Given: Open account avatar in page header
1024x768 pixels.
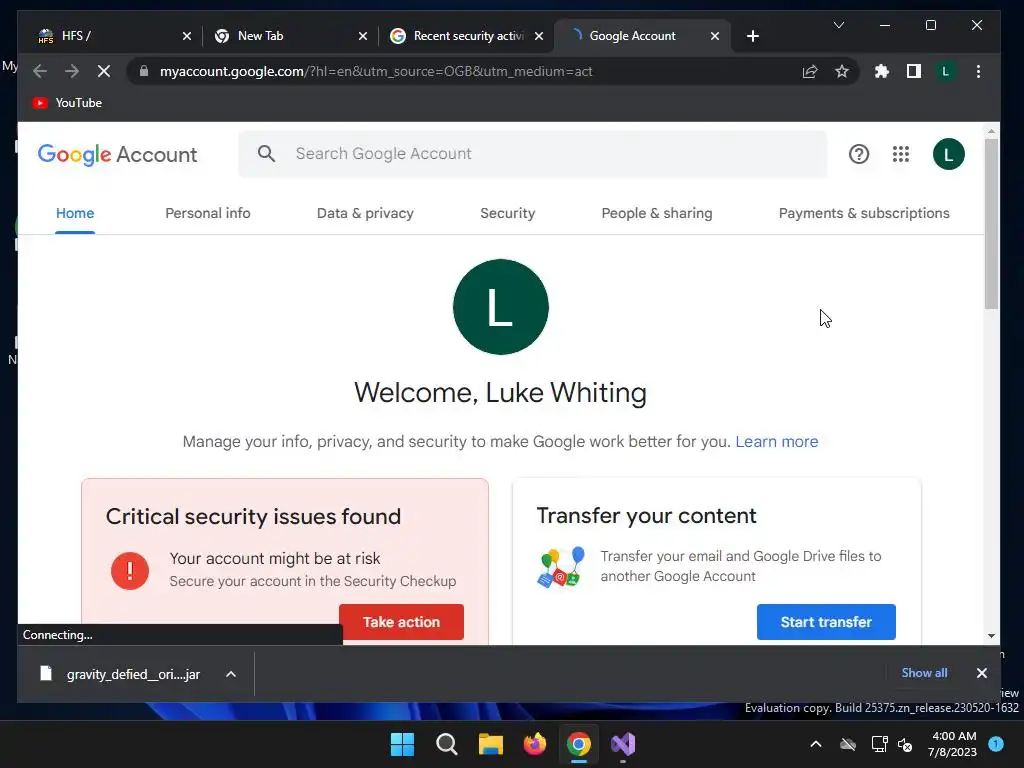Looking at the screenshot, I should [948, 154].
